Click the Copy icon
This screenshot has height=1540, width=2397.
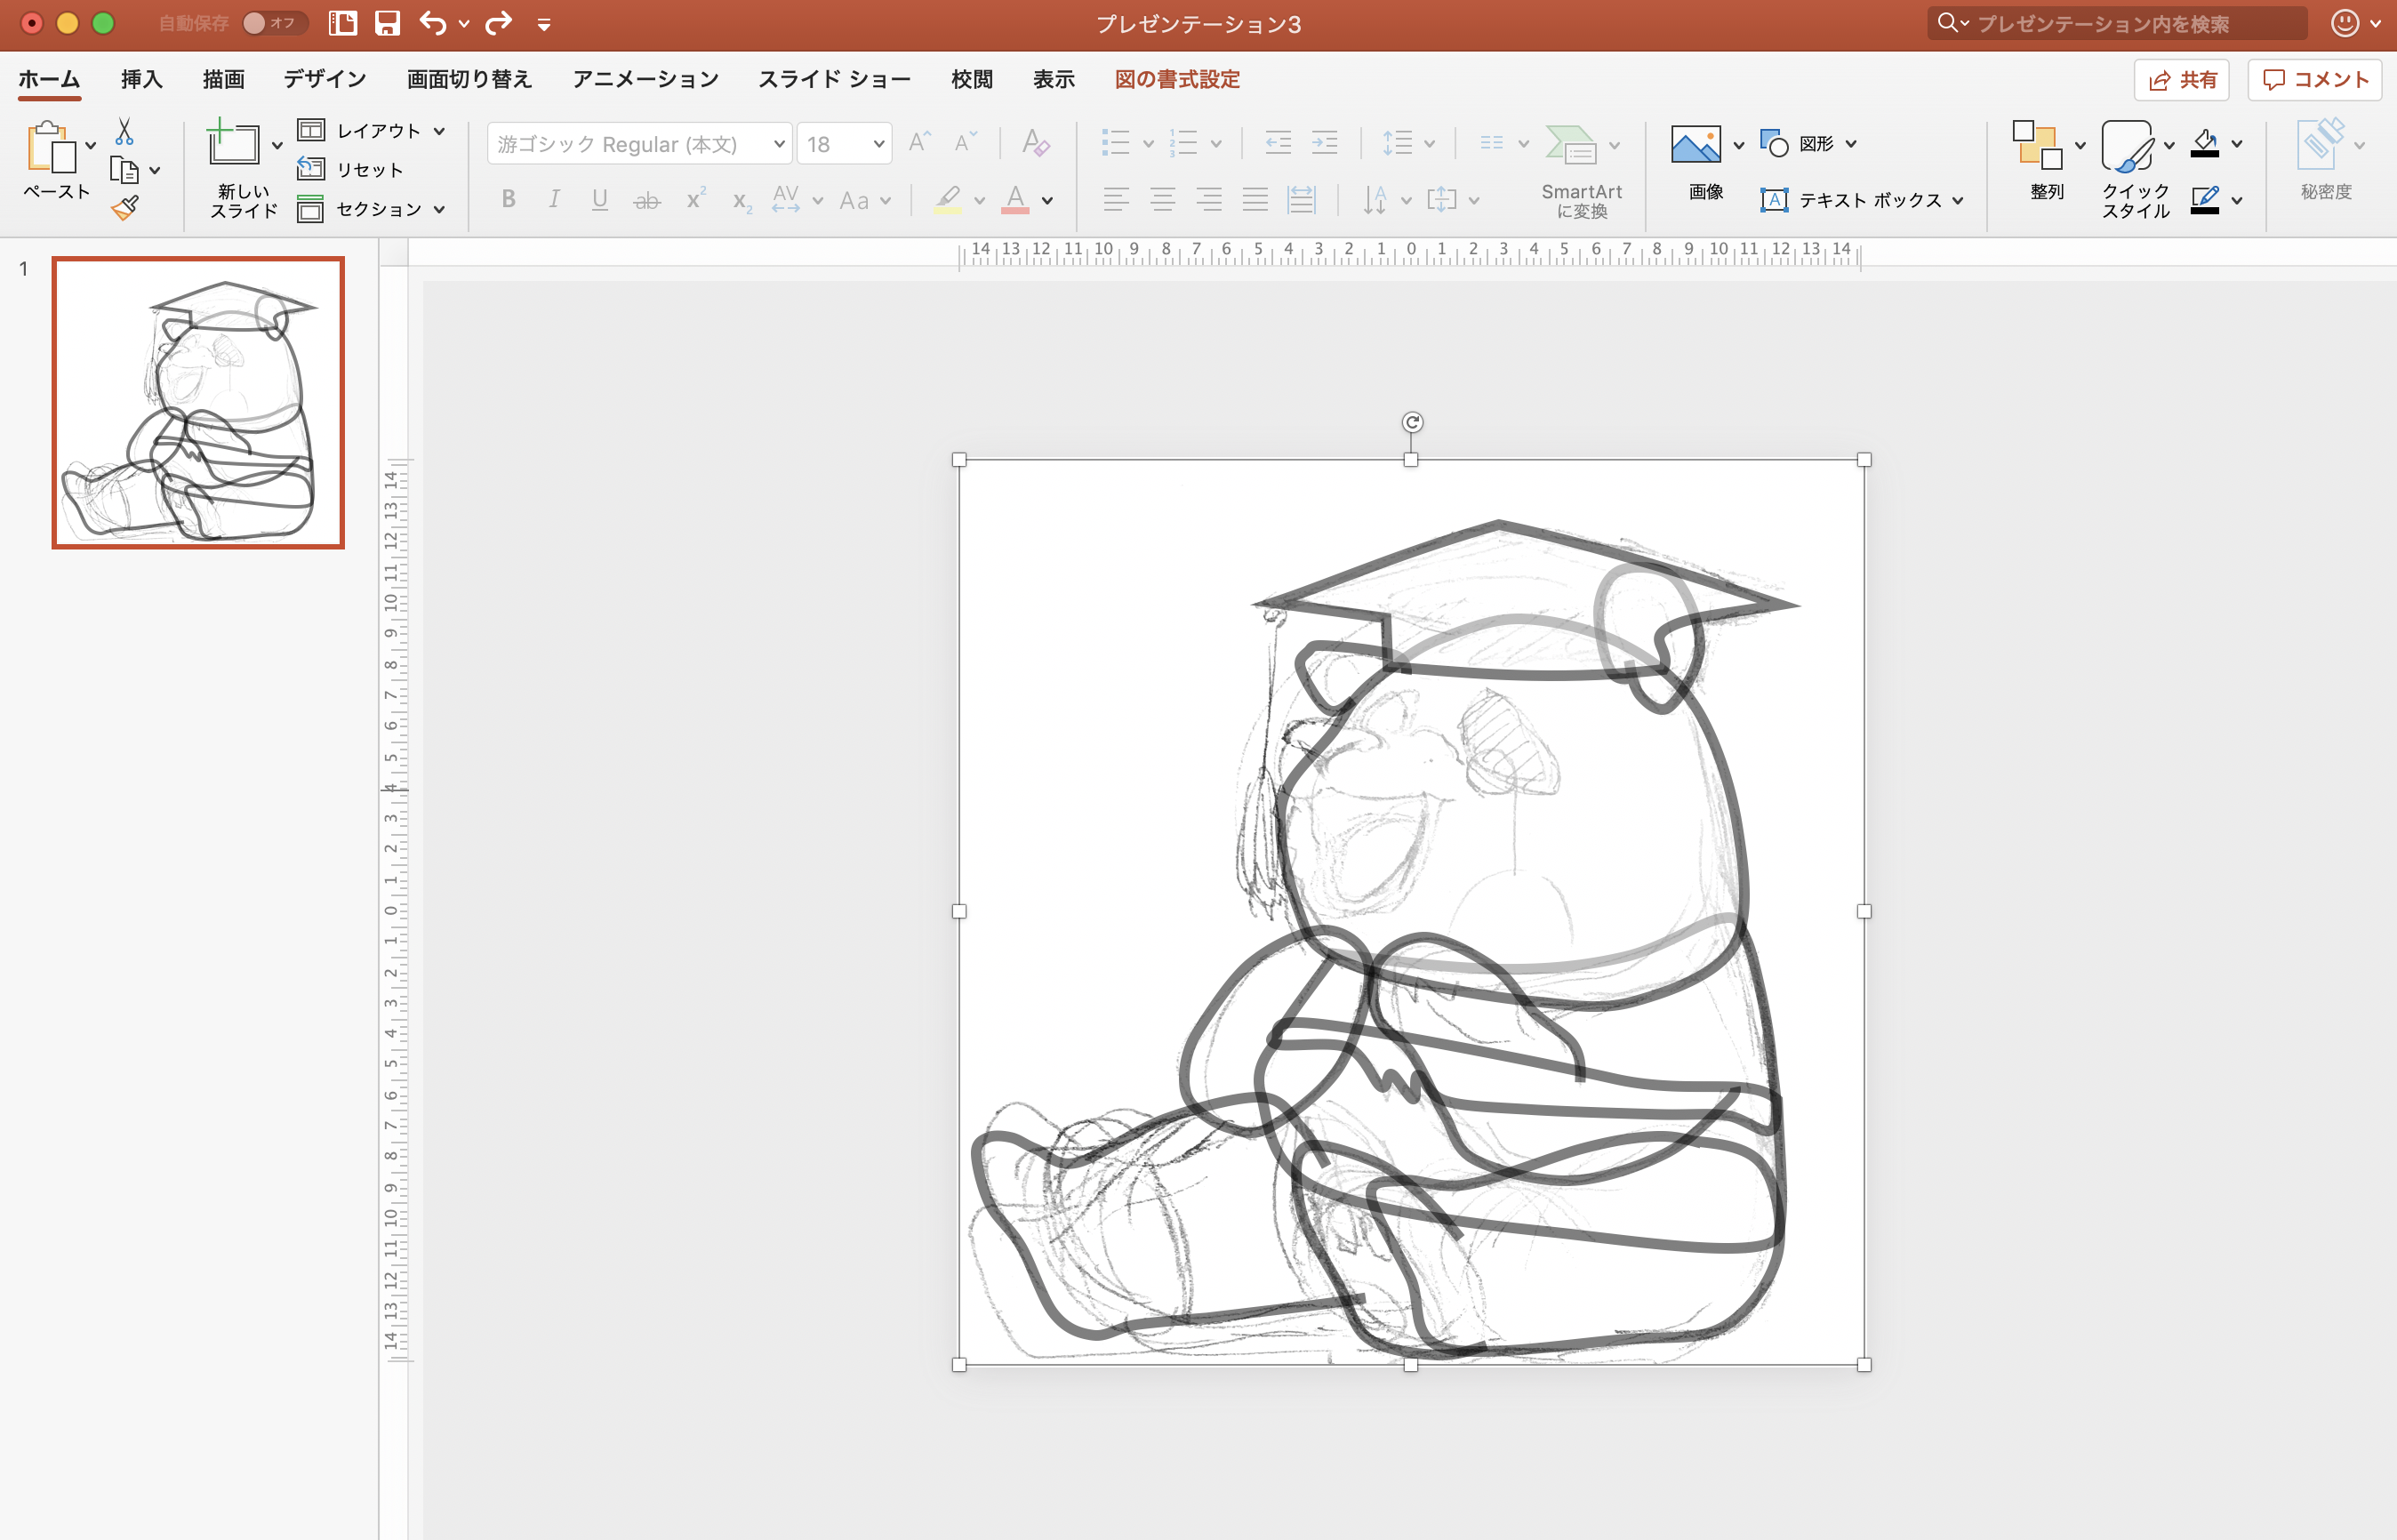(x=124, y=170)
